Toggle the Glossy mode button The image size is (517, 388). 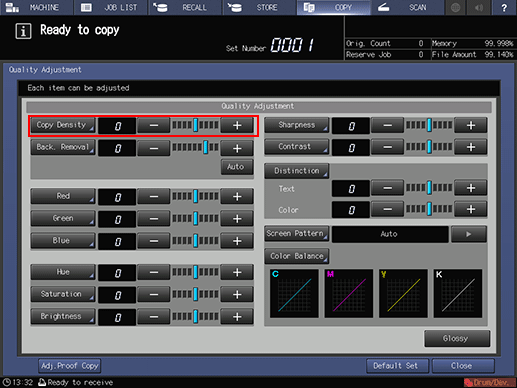[457, 339]
